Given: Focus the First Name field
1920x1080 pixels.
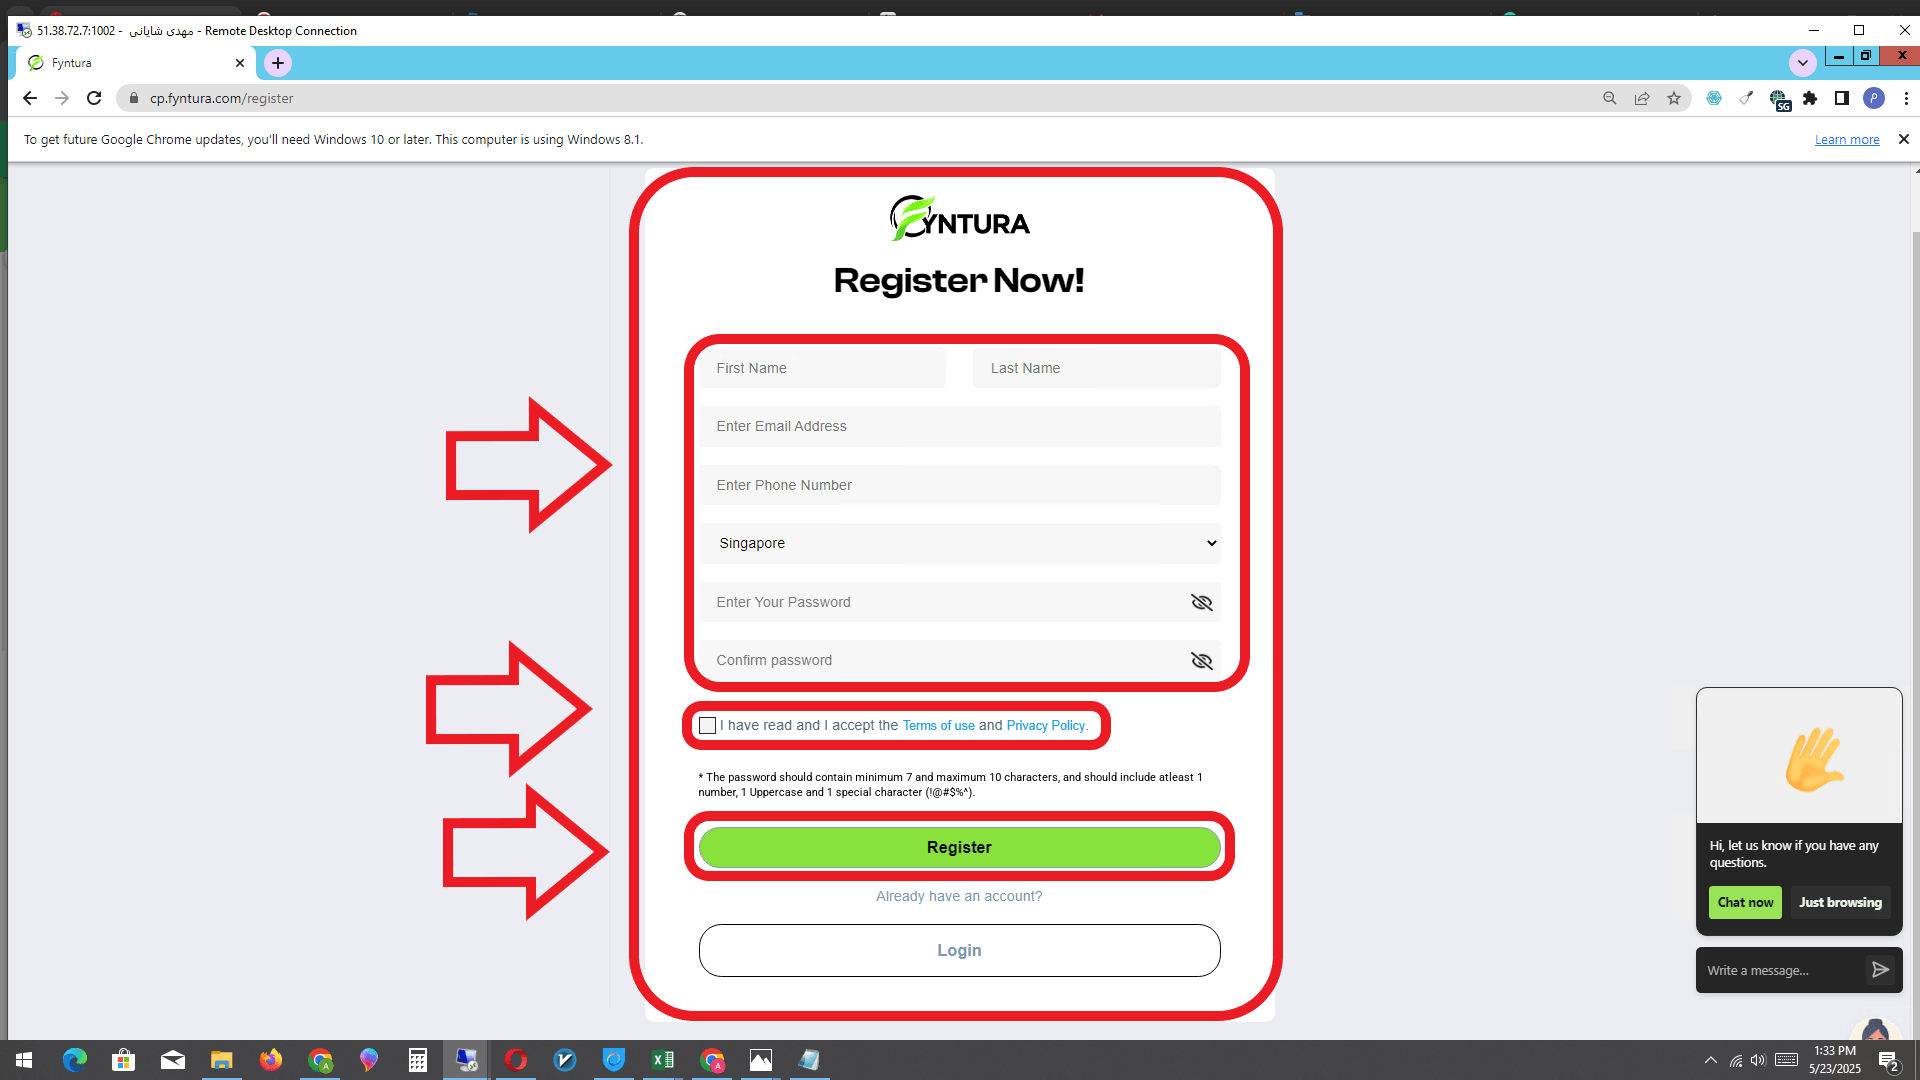Looking at the screenshot, I should 822,368.
